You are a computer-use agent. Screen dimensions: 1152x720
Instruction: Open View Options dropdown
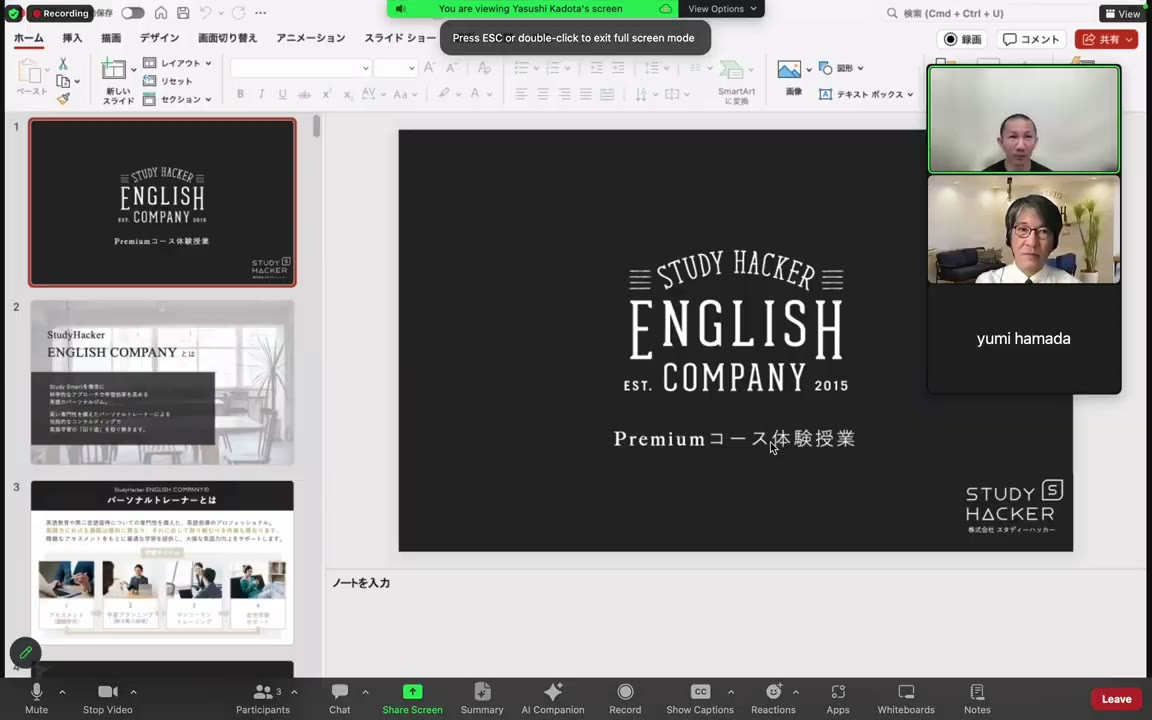(721, 9)
